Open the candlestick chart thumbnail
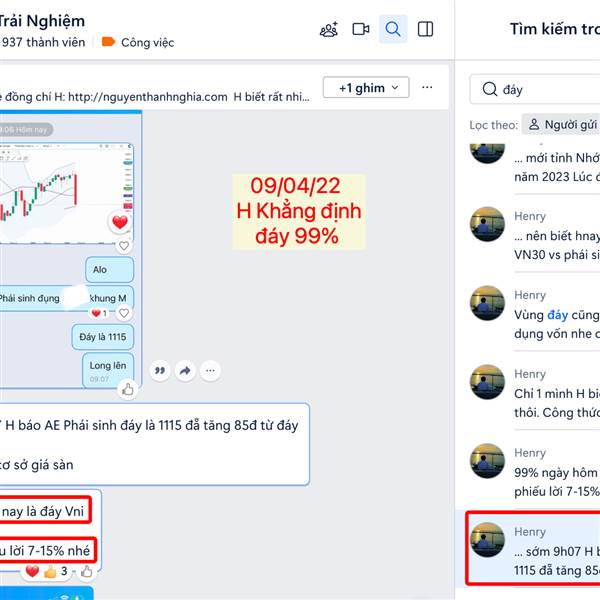The height and width of the screenshot is (600, 600). pos(65,193)
